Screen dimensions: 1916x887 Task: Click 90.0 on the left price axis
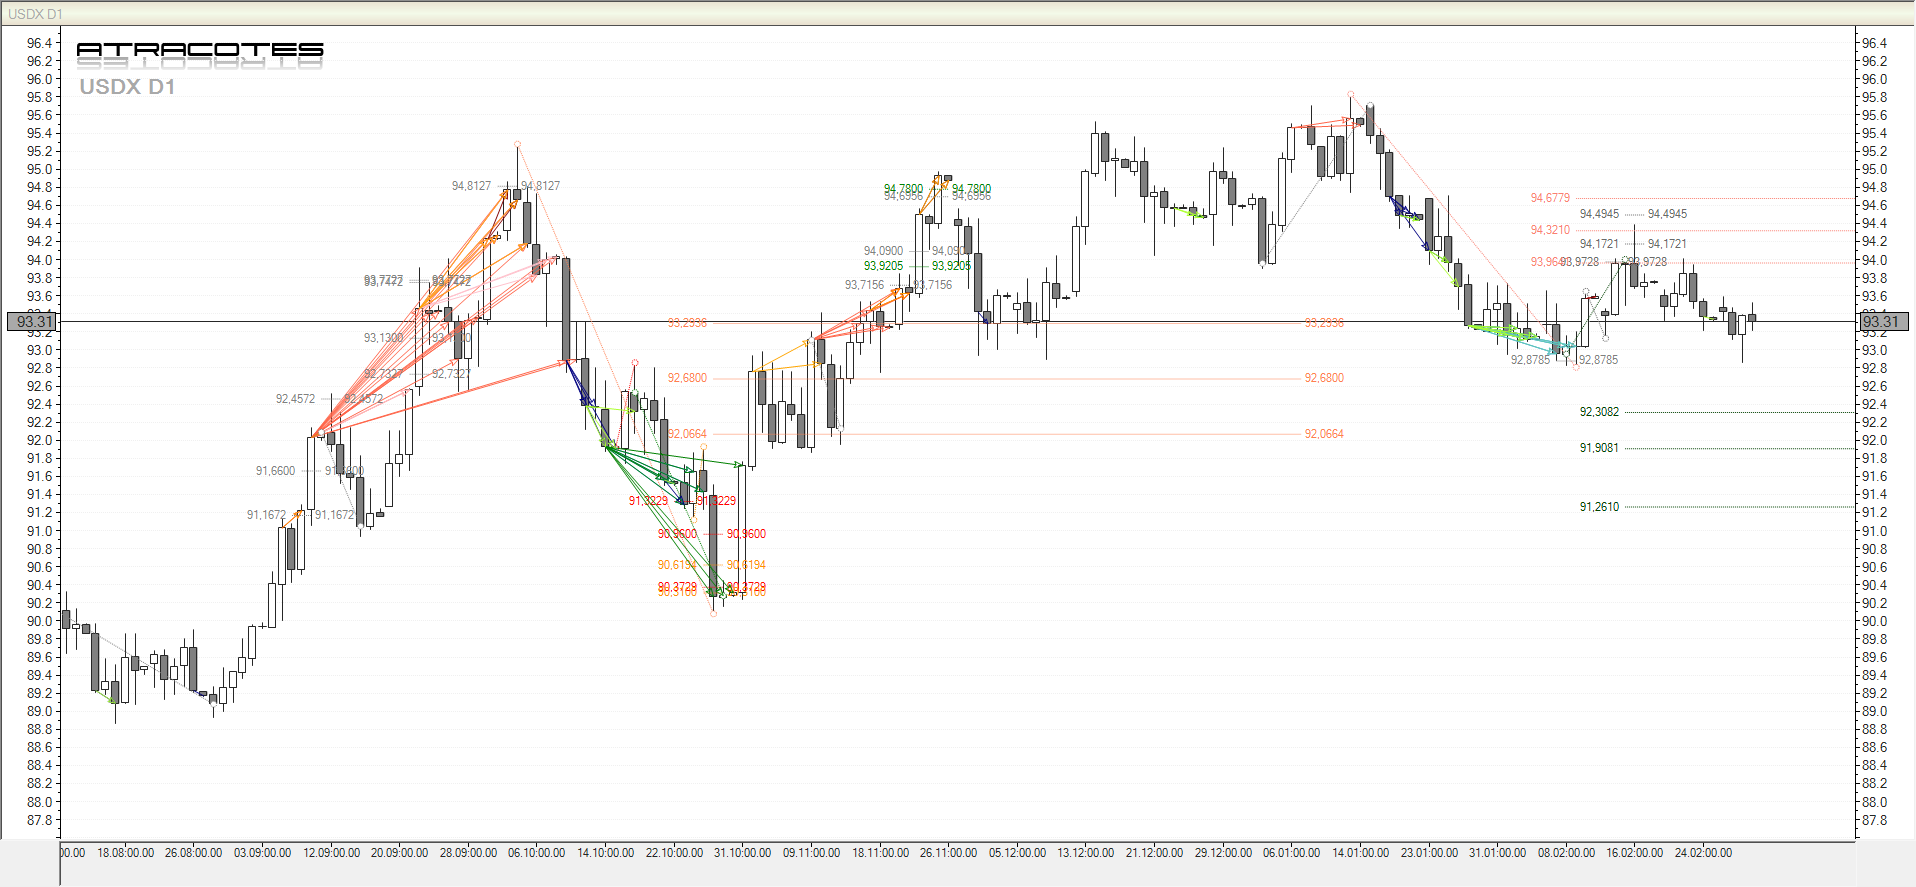40,621
